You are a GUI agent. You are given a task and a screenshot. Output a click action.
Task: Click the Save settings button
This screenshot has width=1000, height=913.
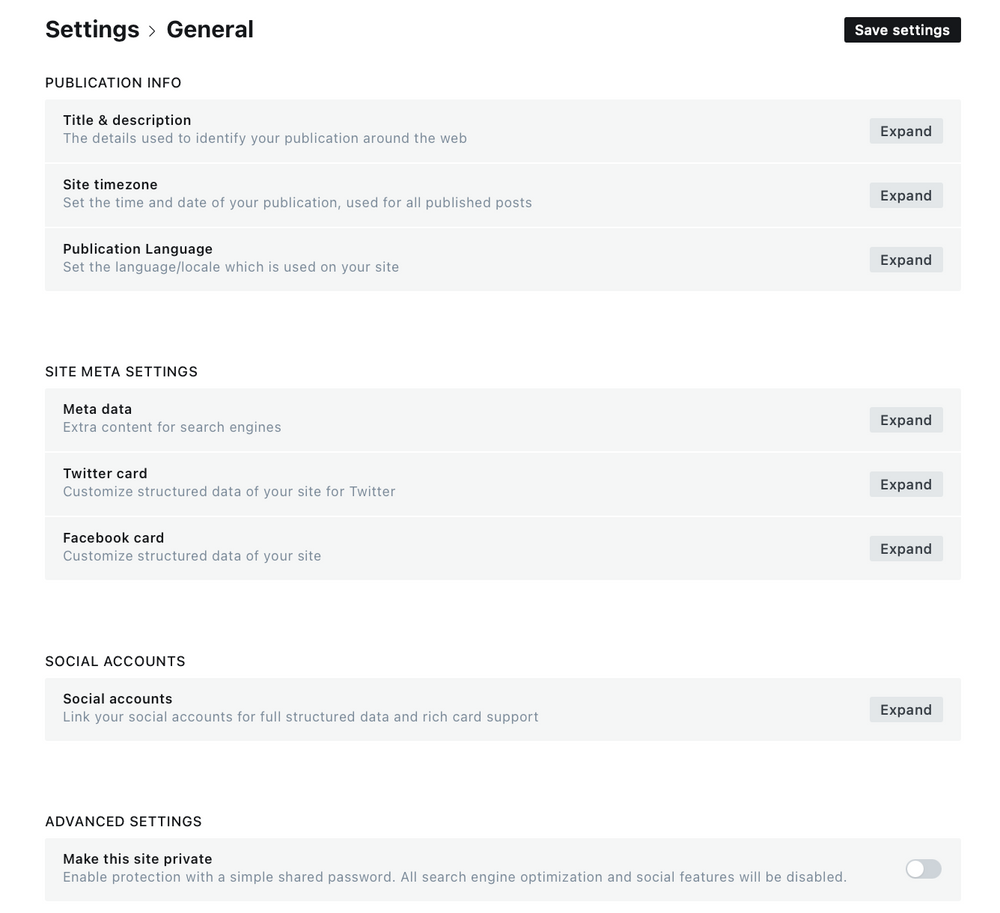pos(901,29)
